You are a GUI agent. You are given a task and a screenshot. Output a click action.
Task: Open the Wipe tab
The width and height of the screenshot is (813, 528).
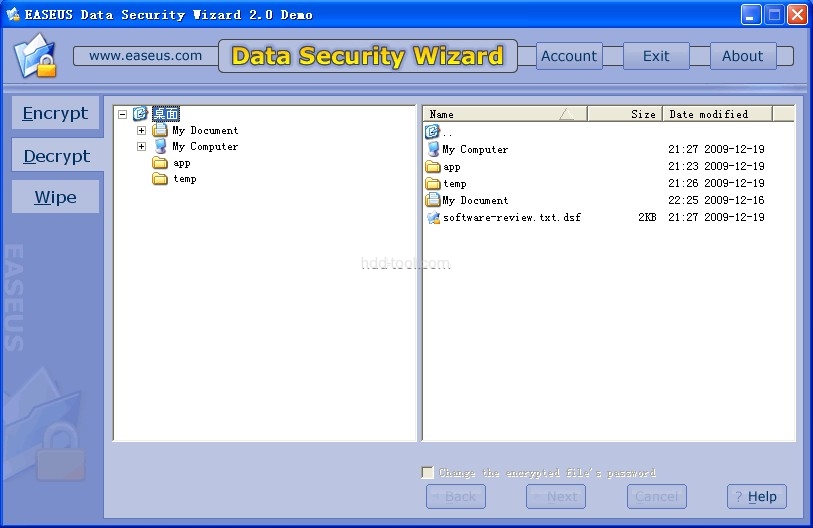tap(55, 197)
